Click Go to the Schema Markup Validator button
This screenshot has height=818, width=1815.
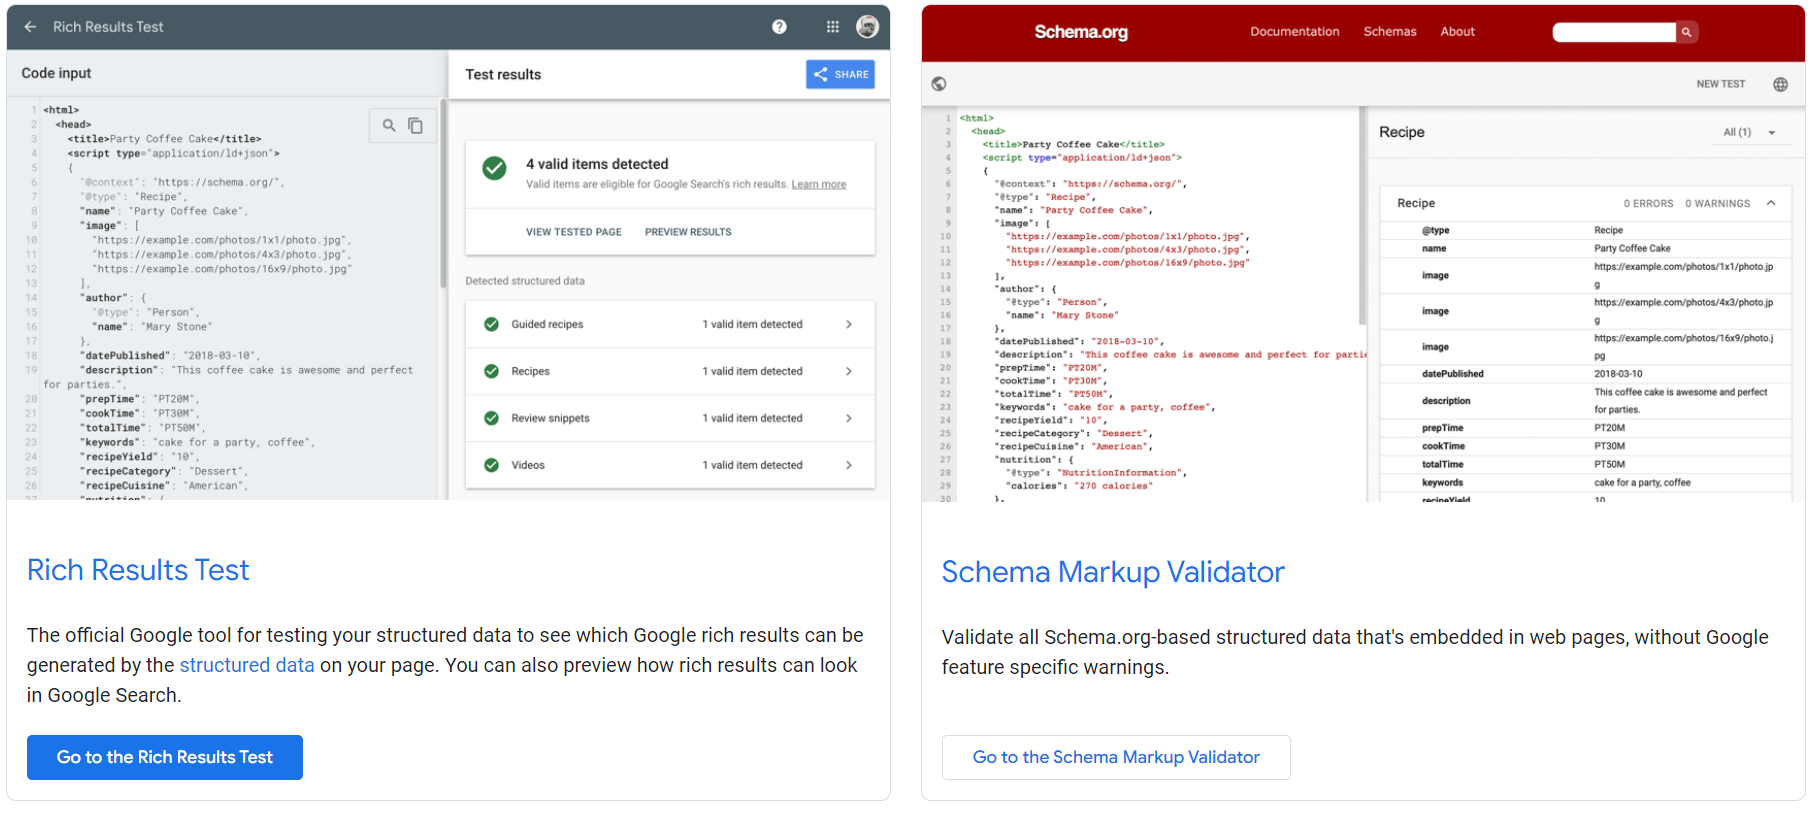1116,757
